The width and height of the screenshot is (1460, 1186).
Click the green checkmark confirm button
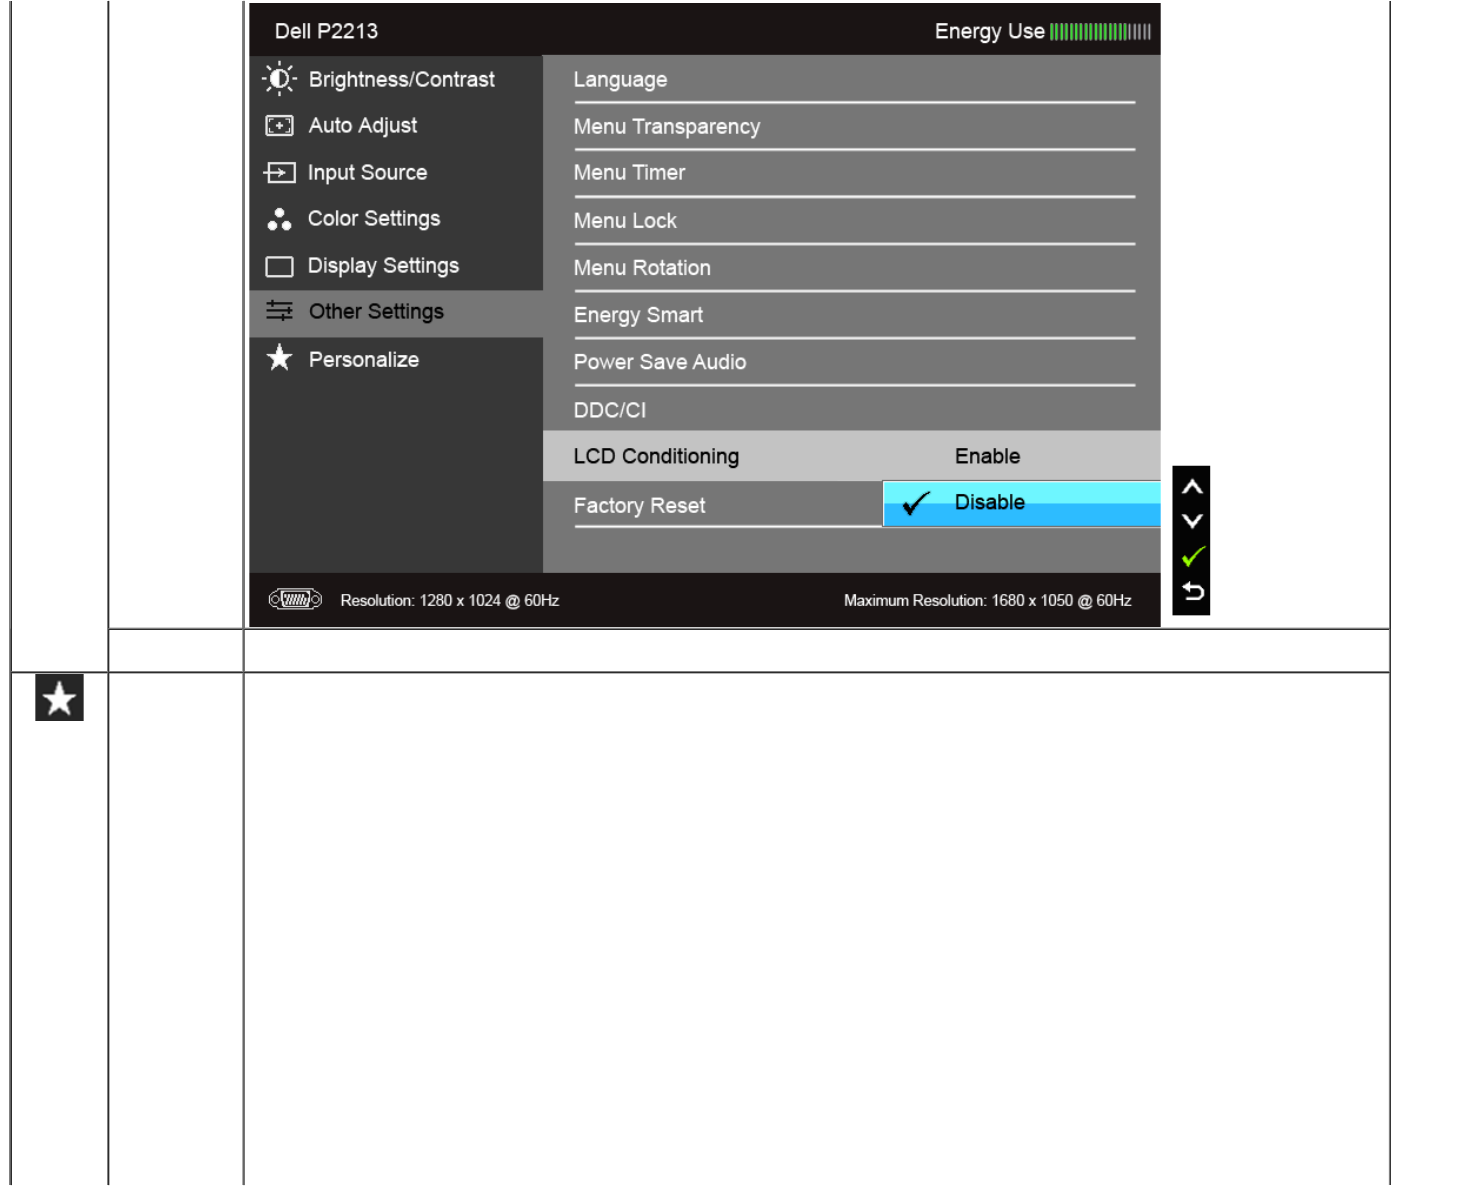(1192, 556)
